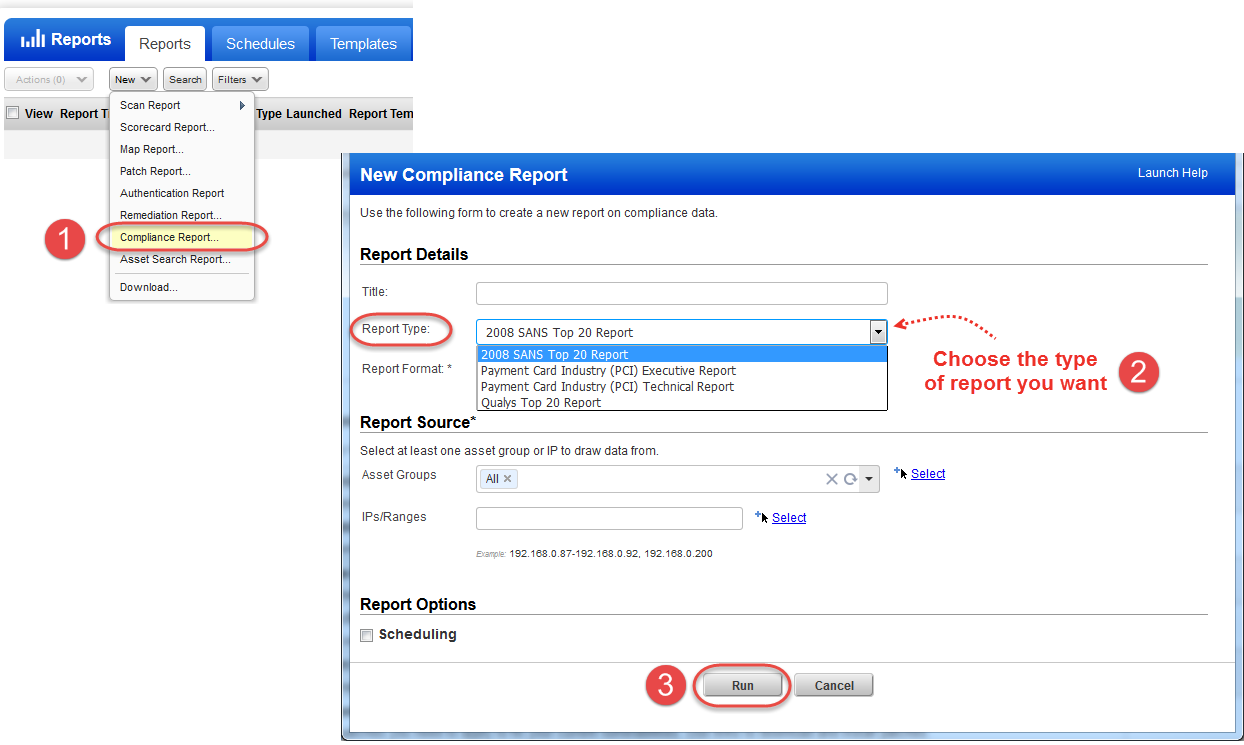Open Launch Help
This screenshot has width=1244, height=745.
(1171, 173)
